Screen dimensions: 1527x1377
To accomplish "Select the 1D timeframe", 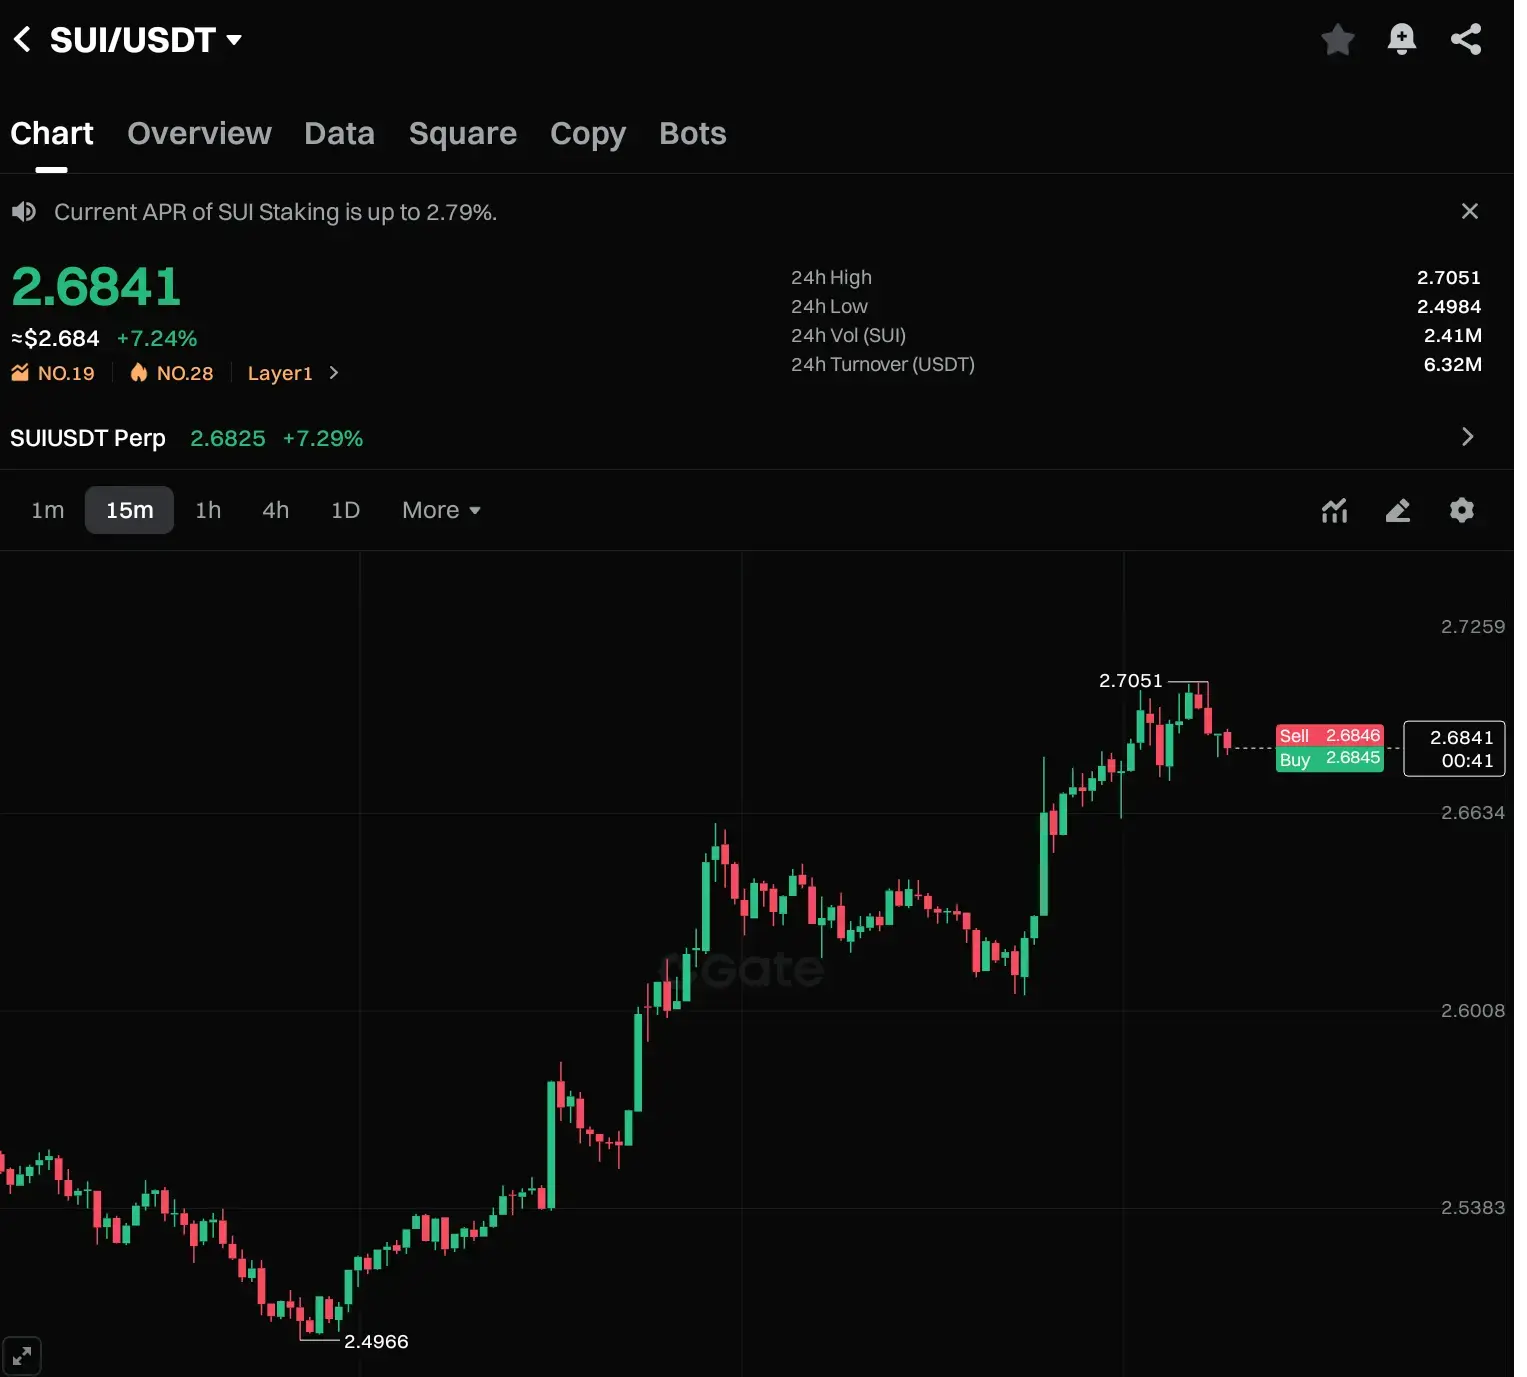I will (345, 510).
